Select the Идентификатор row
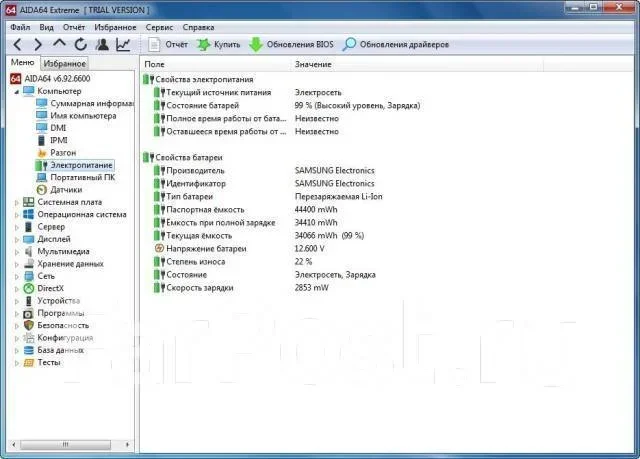640x459 pixels. [264, 184]
